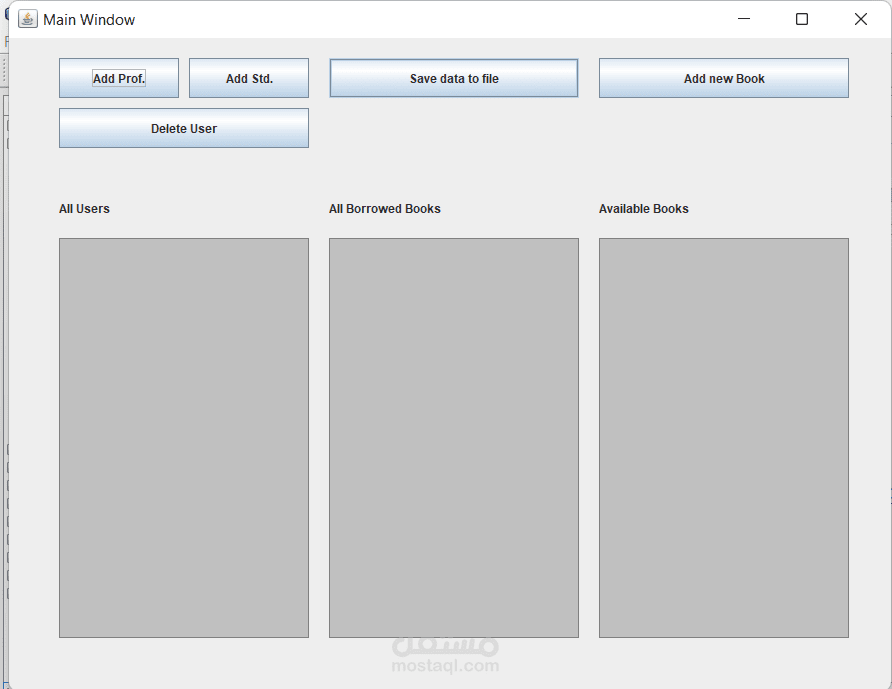Click the Java icon in title bar
Screen dimensions: 892x689
coord(28,19)
